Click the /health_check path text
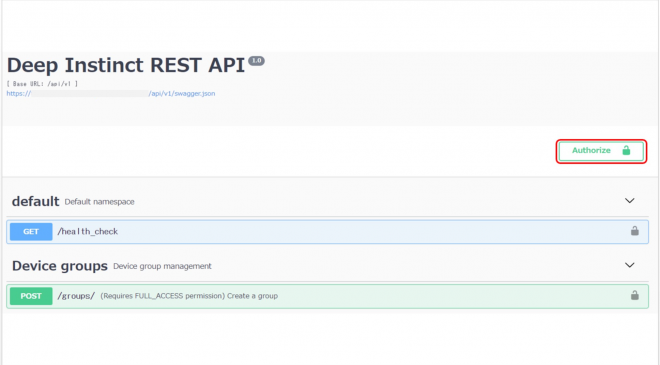This screenshot has height=365, width=660. click(x=88, y=231)
